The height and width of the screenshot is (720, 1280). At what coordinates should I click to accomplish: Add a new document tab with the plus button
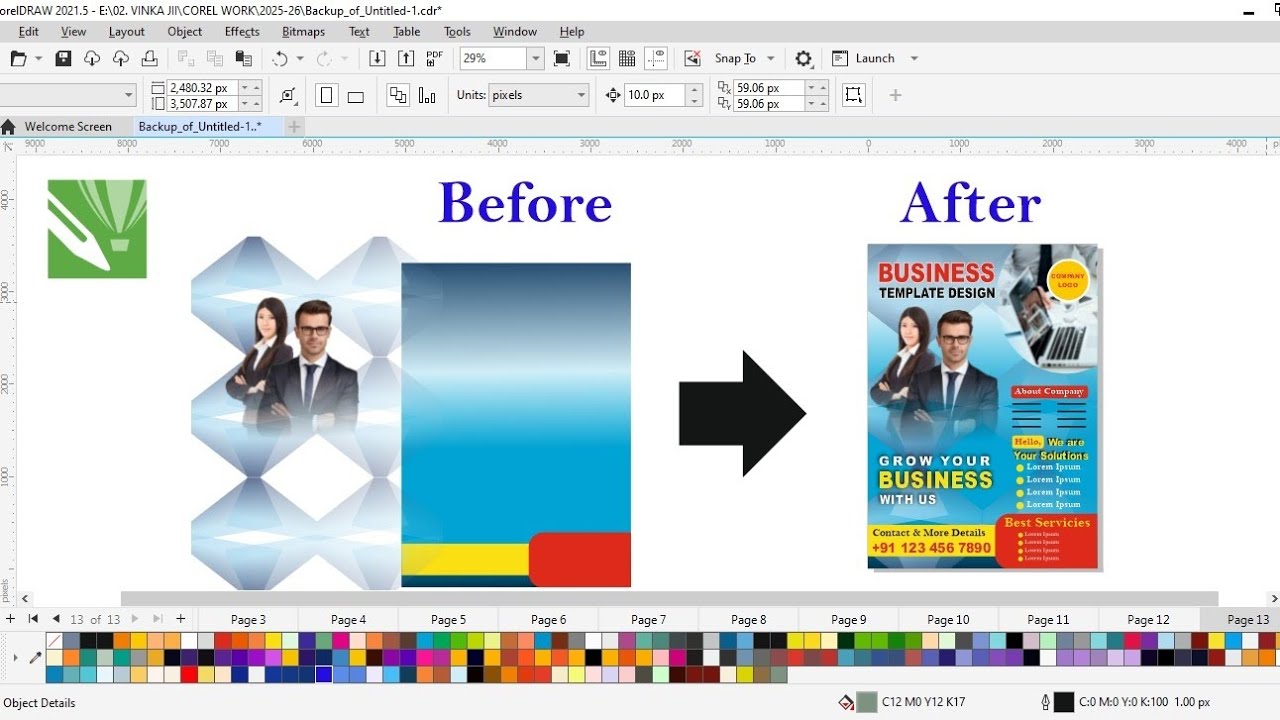click(x=294, y=127)
